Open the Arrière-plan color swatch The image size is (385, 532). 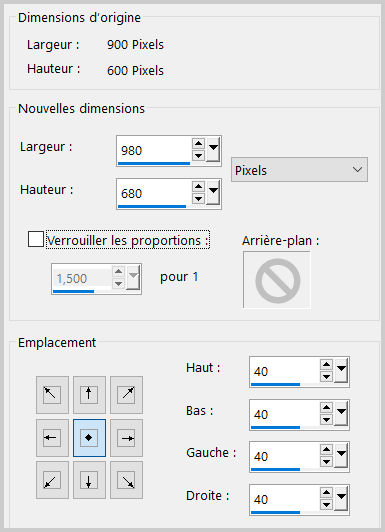tap(276, 280)
